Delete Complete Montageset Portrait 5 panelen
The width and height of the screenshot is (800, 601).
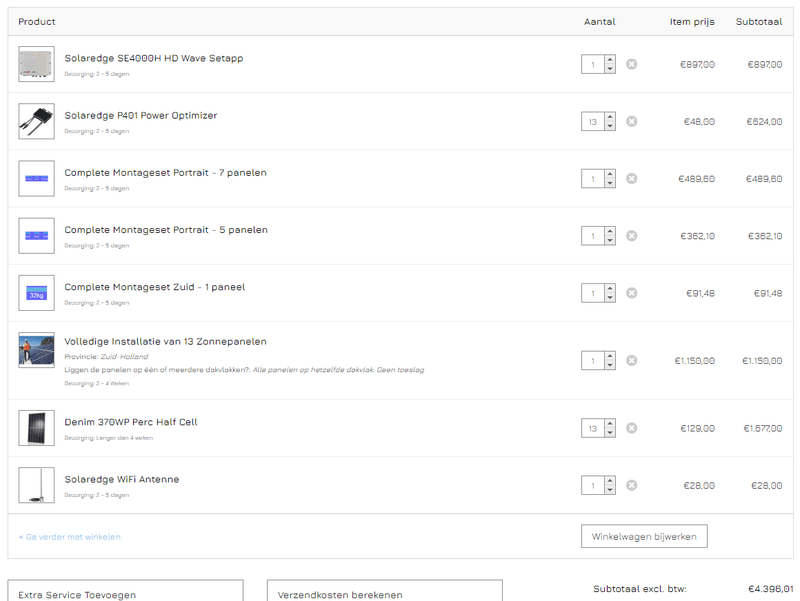click(631, 235)
